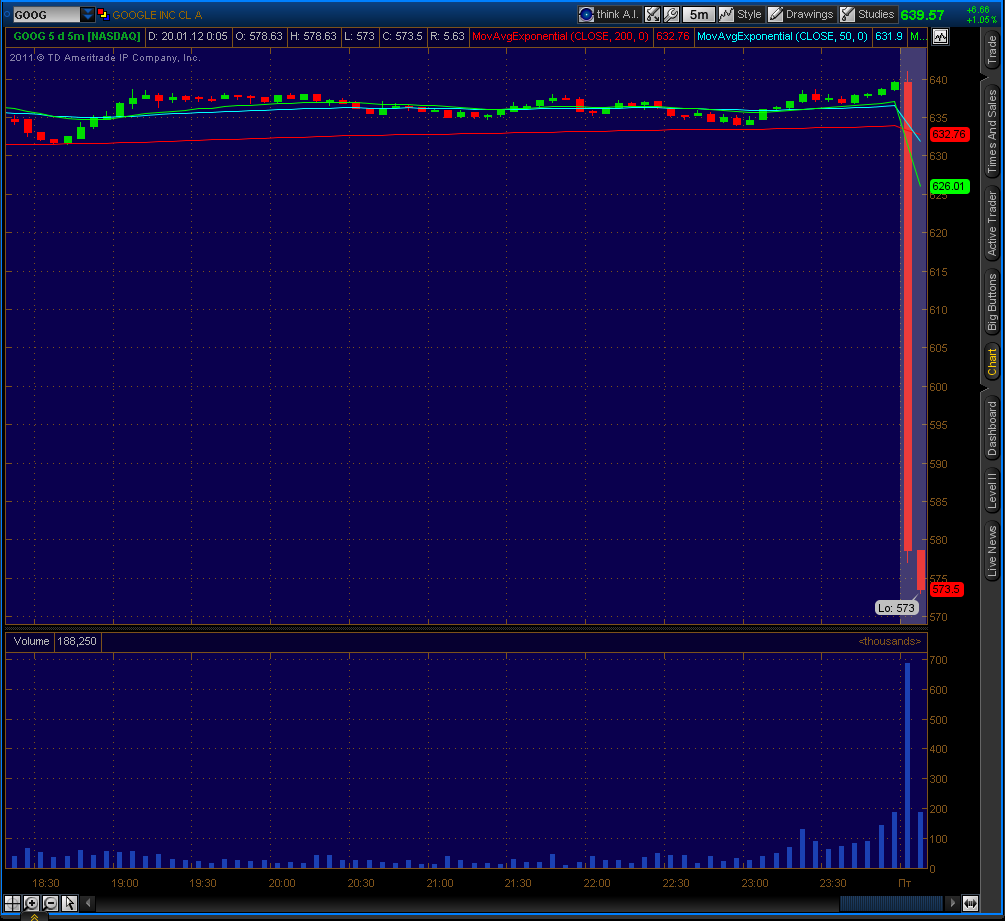This screenshot has width=1005, height=921.
Task: Click the Volume label in the lower panel
Action: tap(31, 642)
